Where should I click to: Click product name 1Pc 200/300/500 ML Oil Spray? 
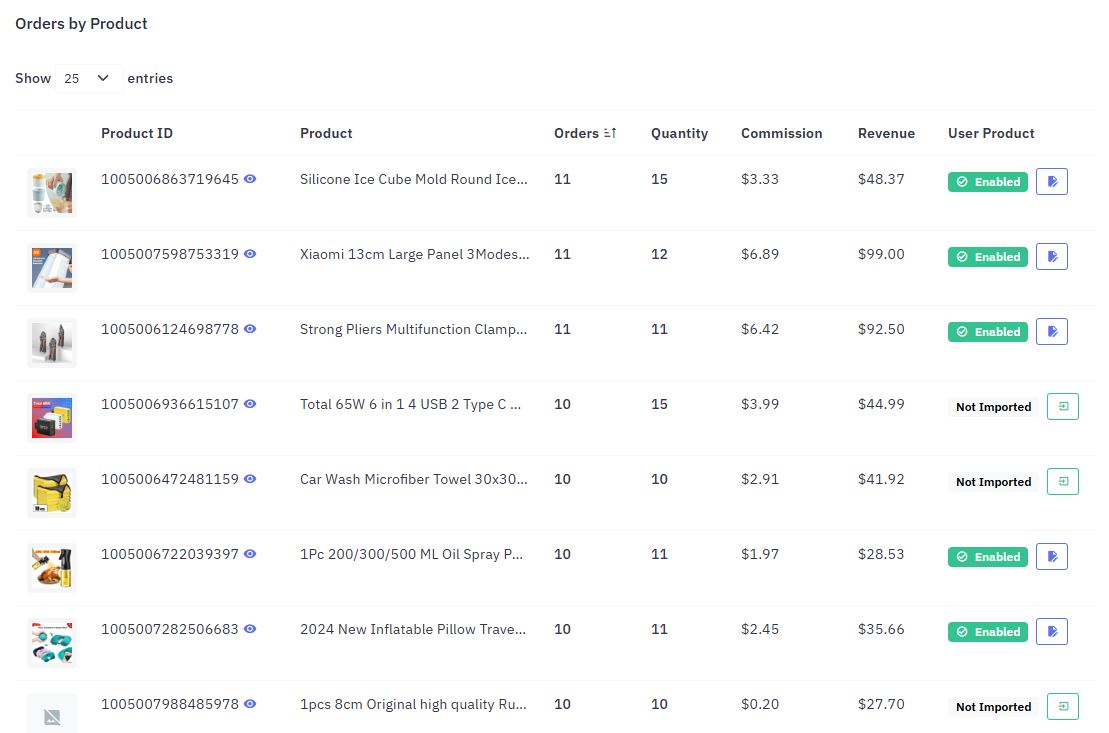[412, 554]
